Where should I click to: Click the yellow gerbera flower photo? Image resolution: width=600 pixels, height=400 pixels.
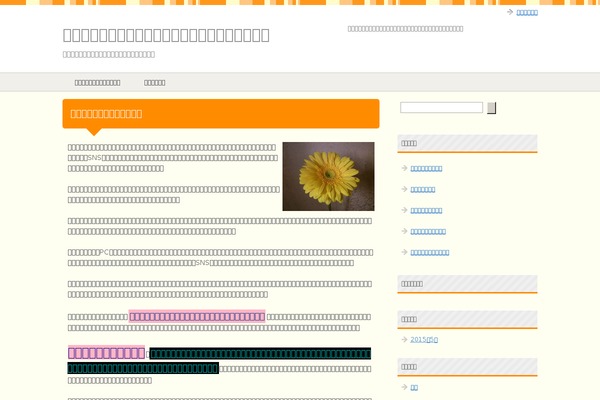328,176
